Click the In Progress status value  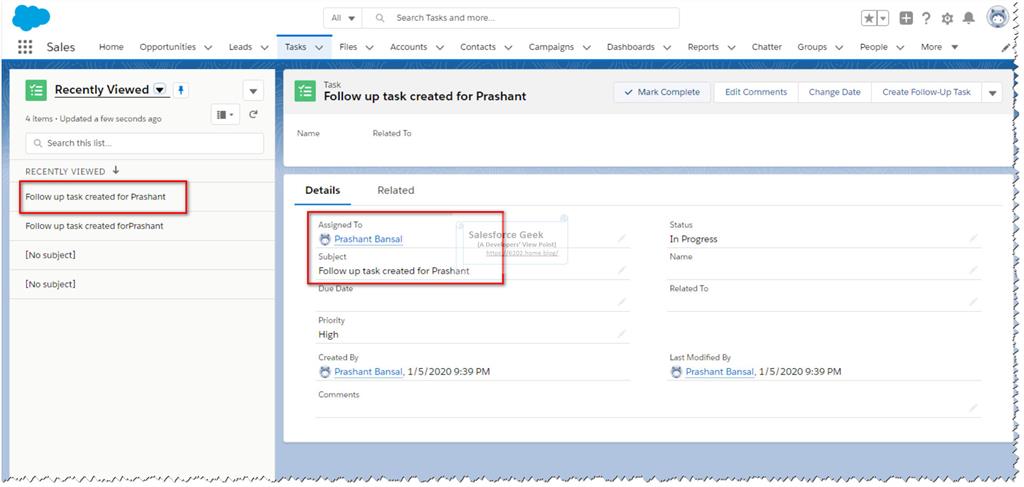pos(694,240)
